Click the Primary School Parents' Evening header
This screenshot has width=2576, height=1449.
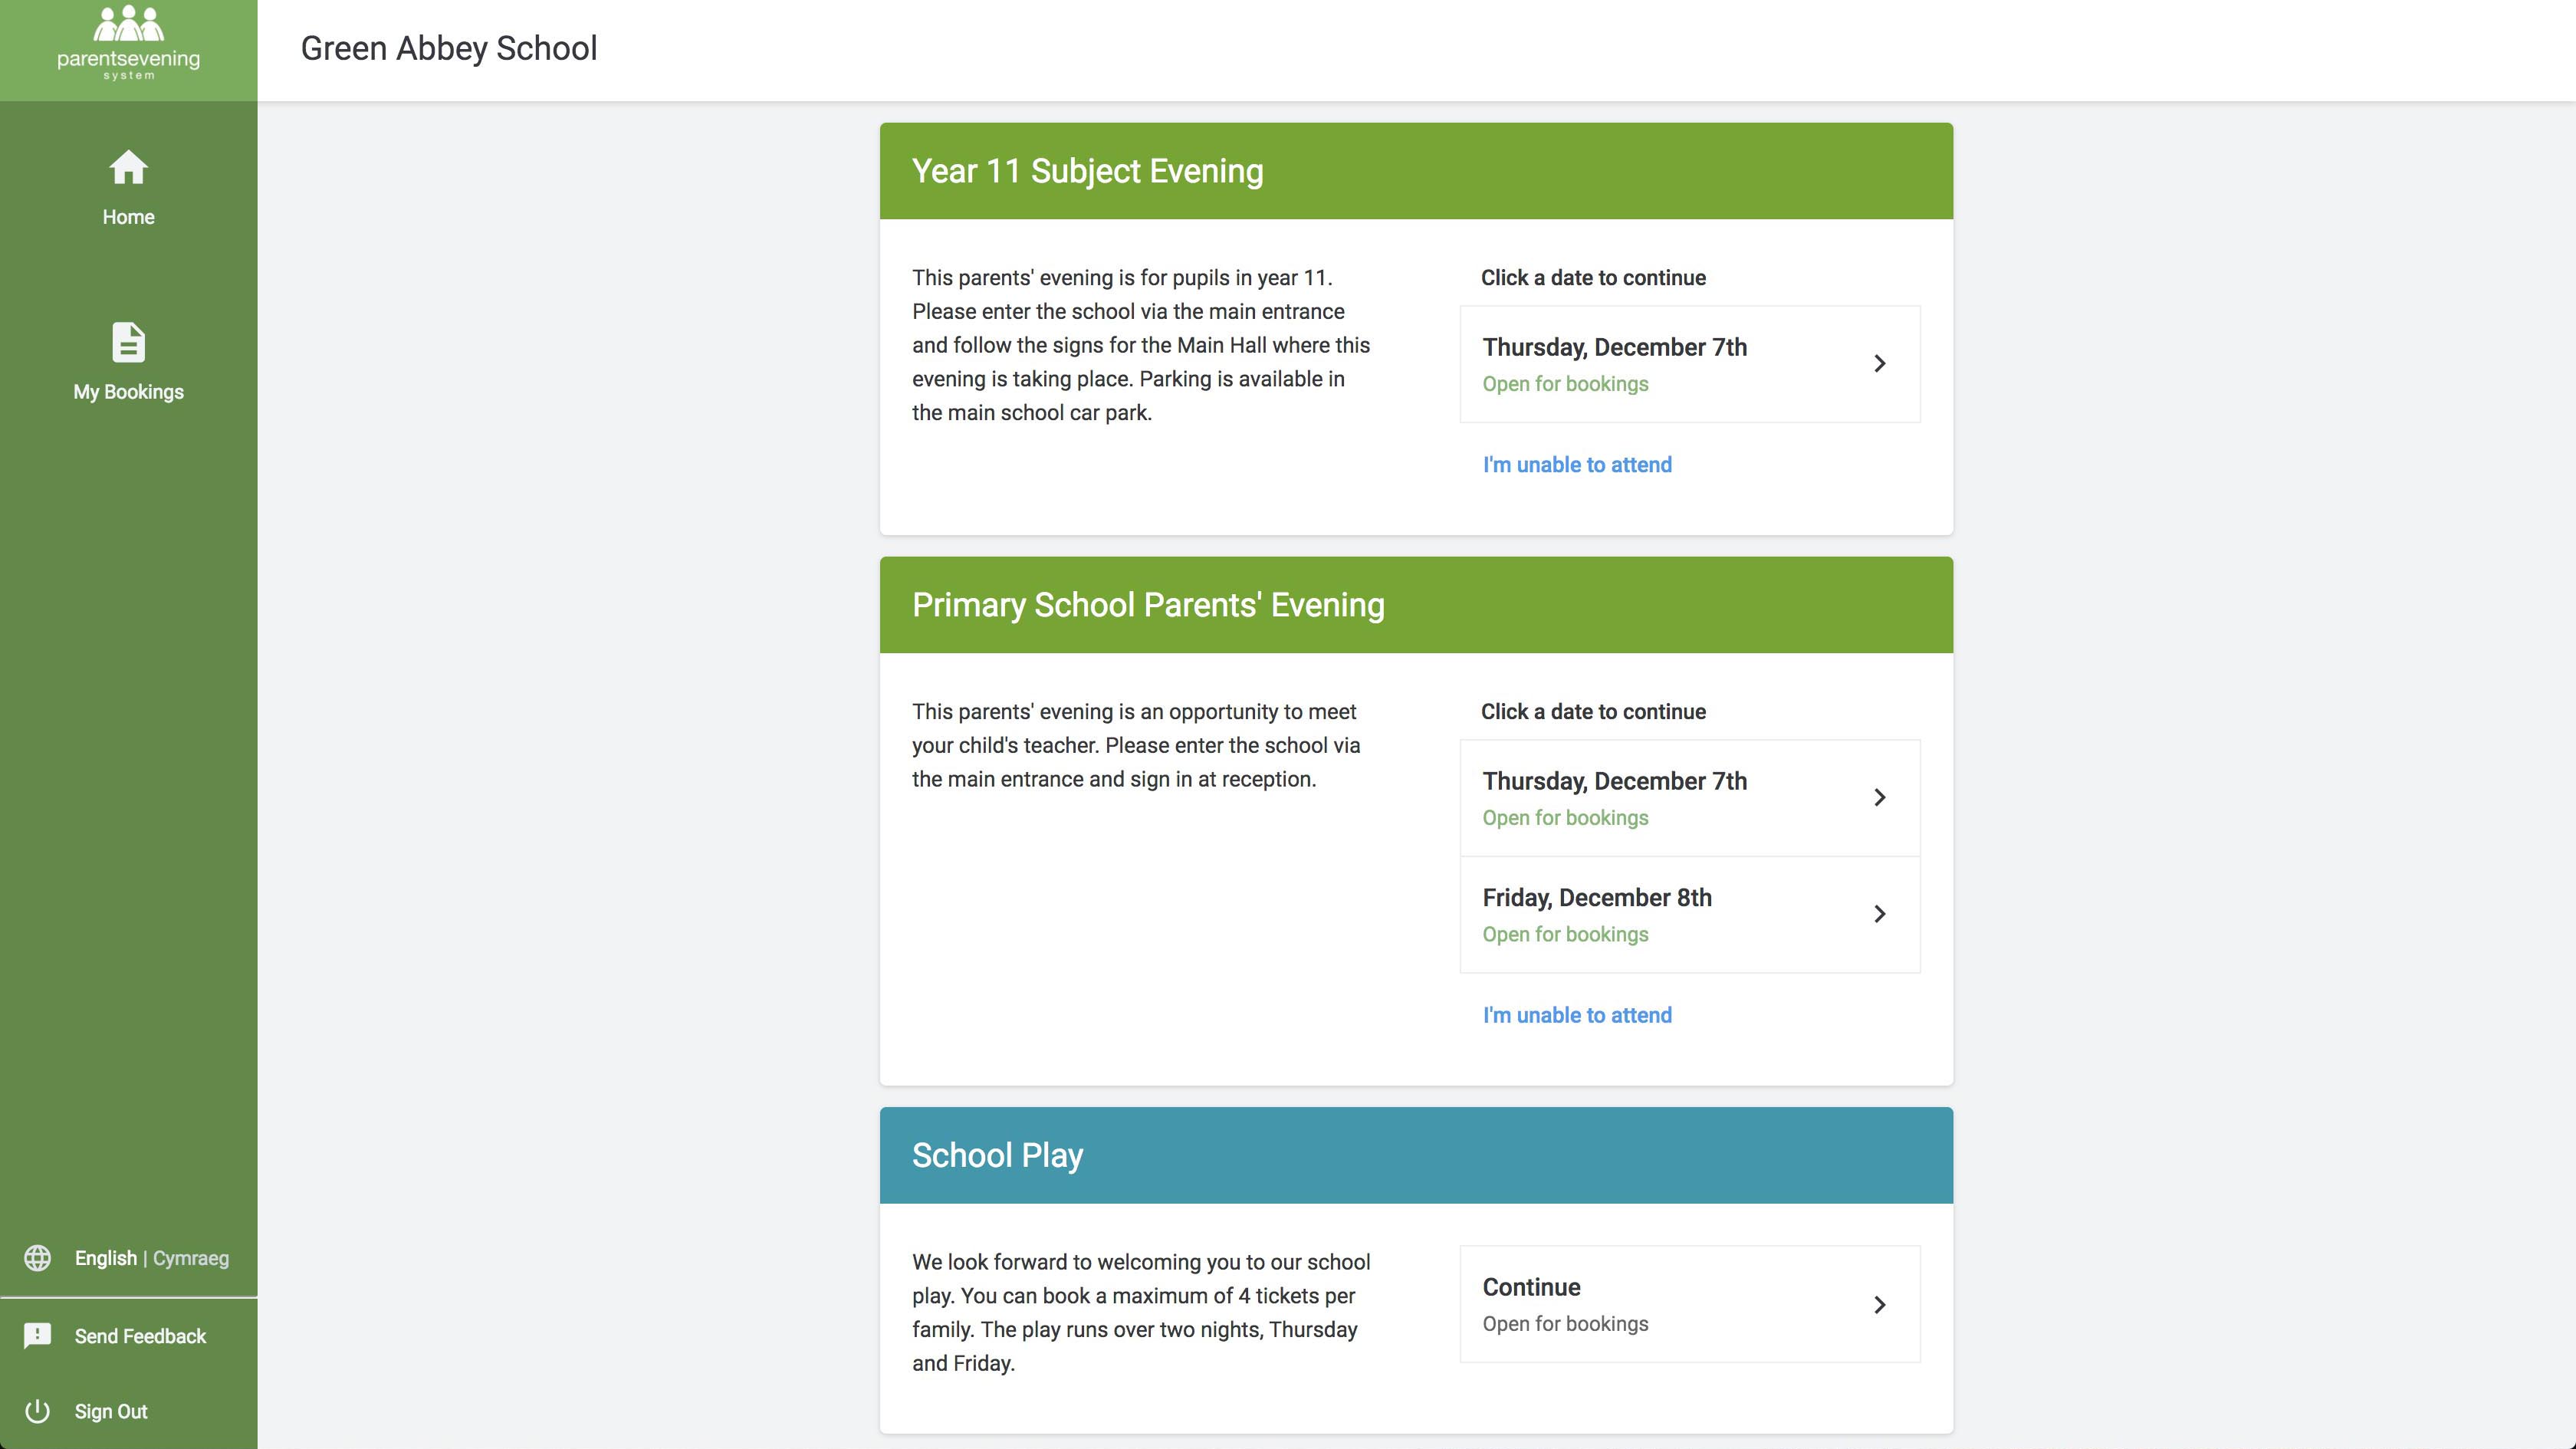tap(1416, 605)
